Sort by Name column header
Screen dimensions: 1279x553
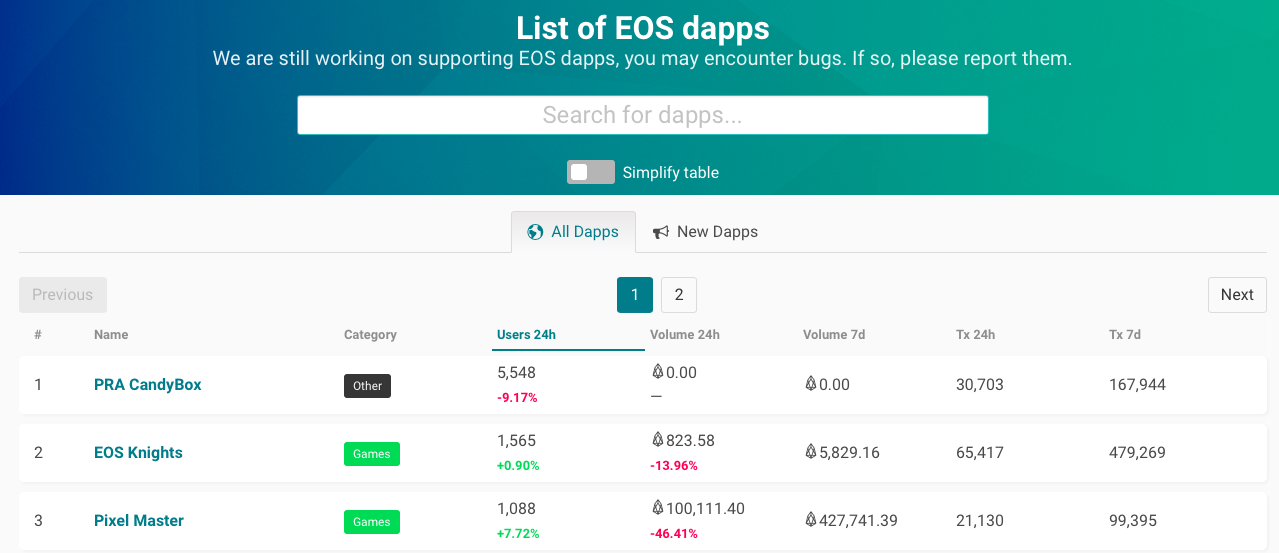(x=111, y=335)
